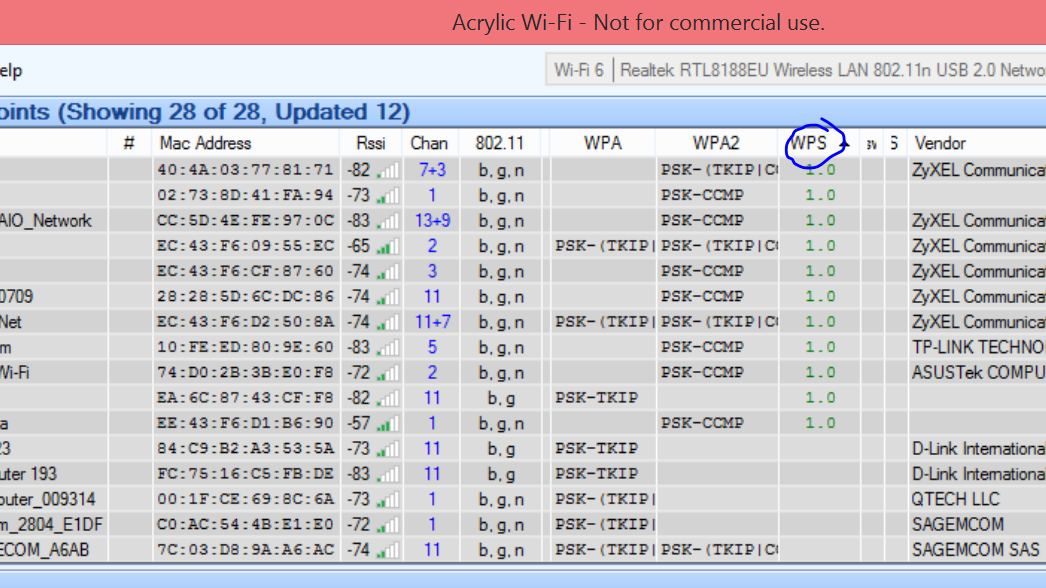Click signal icon for 40:4A:03:77:81:71
Screen dimensions: 1046x588
[388, 170]
